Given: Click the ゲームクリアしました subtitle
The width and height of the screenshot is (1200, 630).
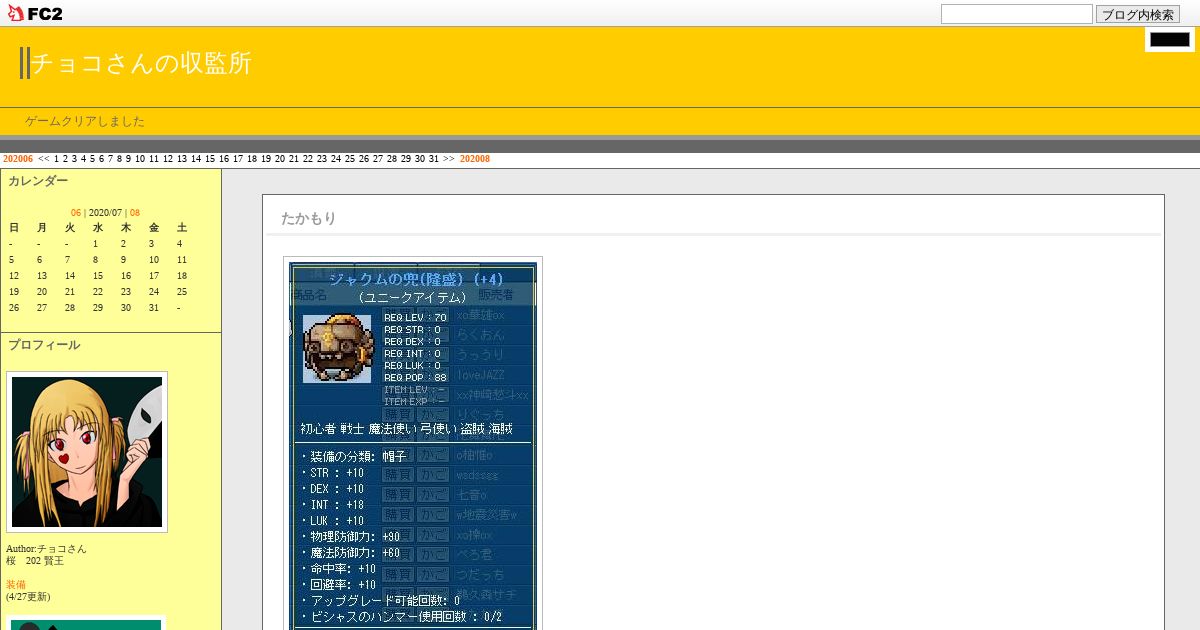Looking at the screenshot, I should click(x=85, y=121).
